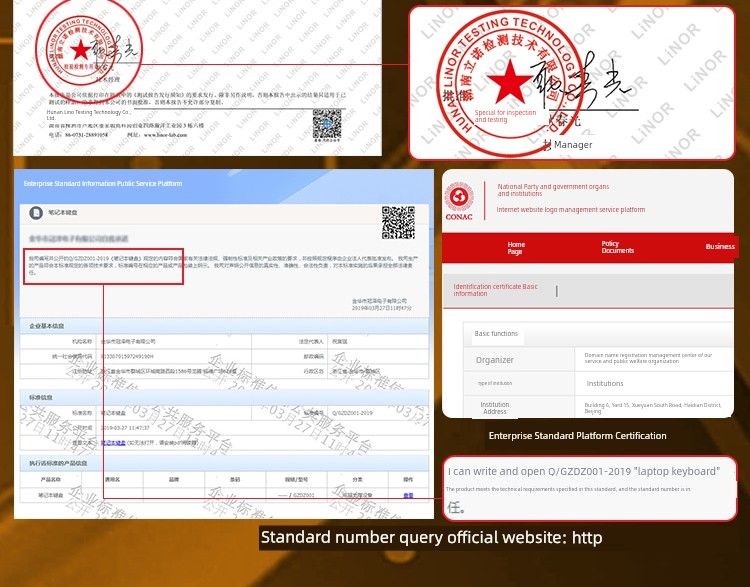The height and width of the screenshot is (587, 750).
Task: Click the QR code on the standard platform page
Action: click(398, 221)
